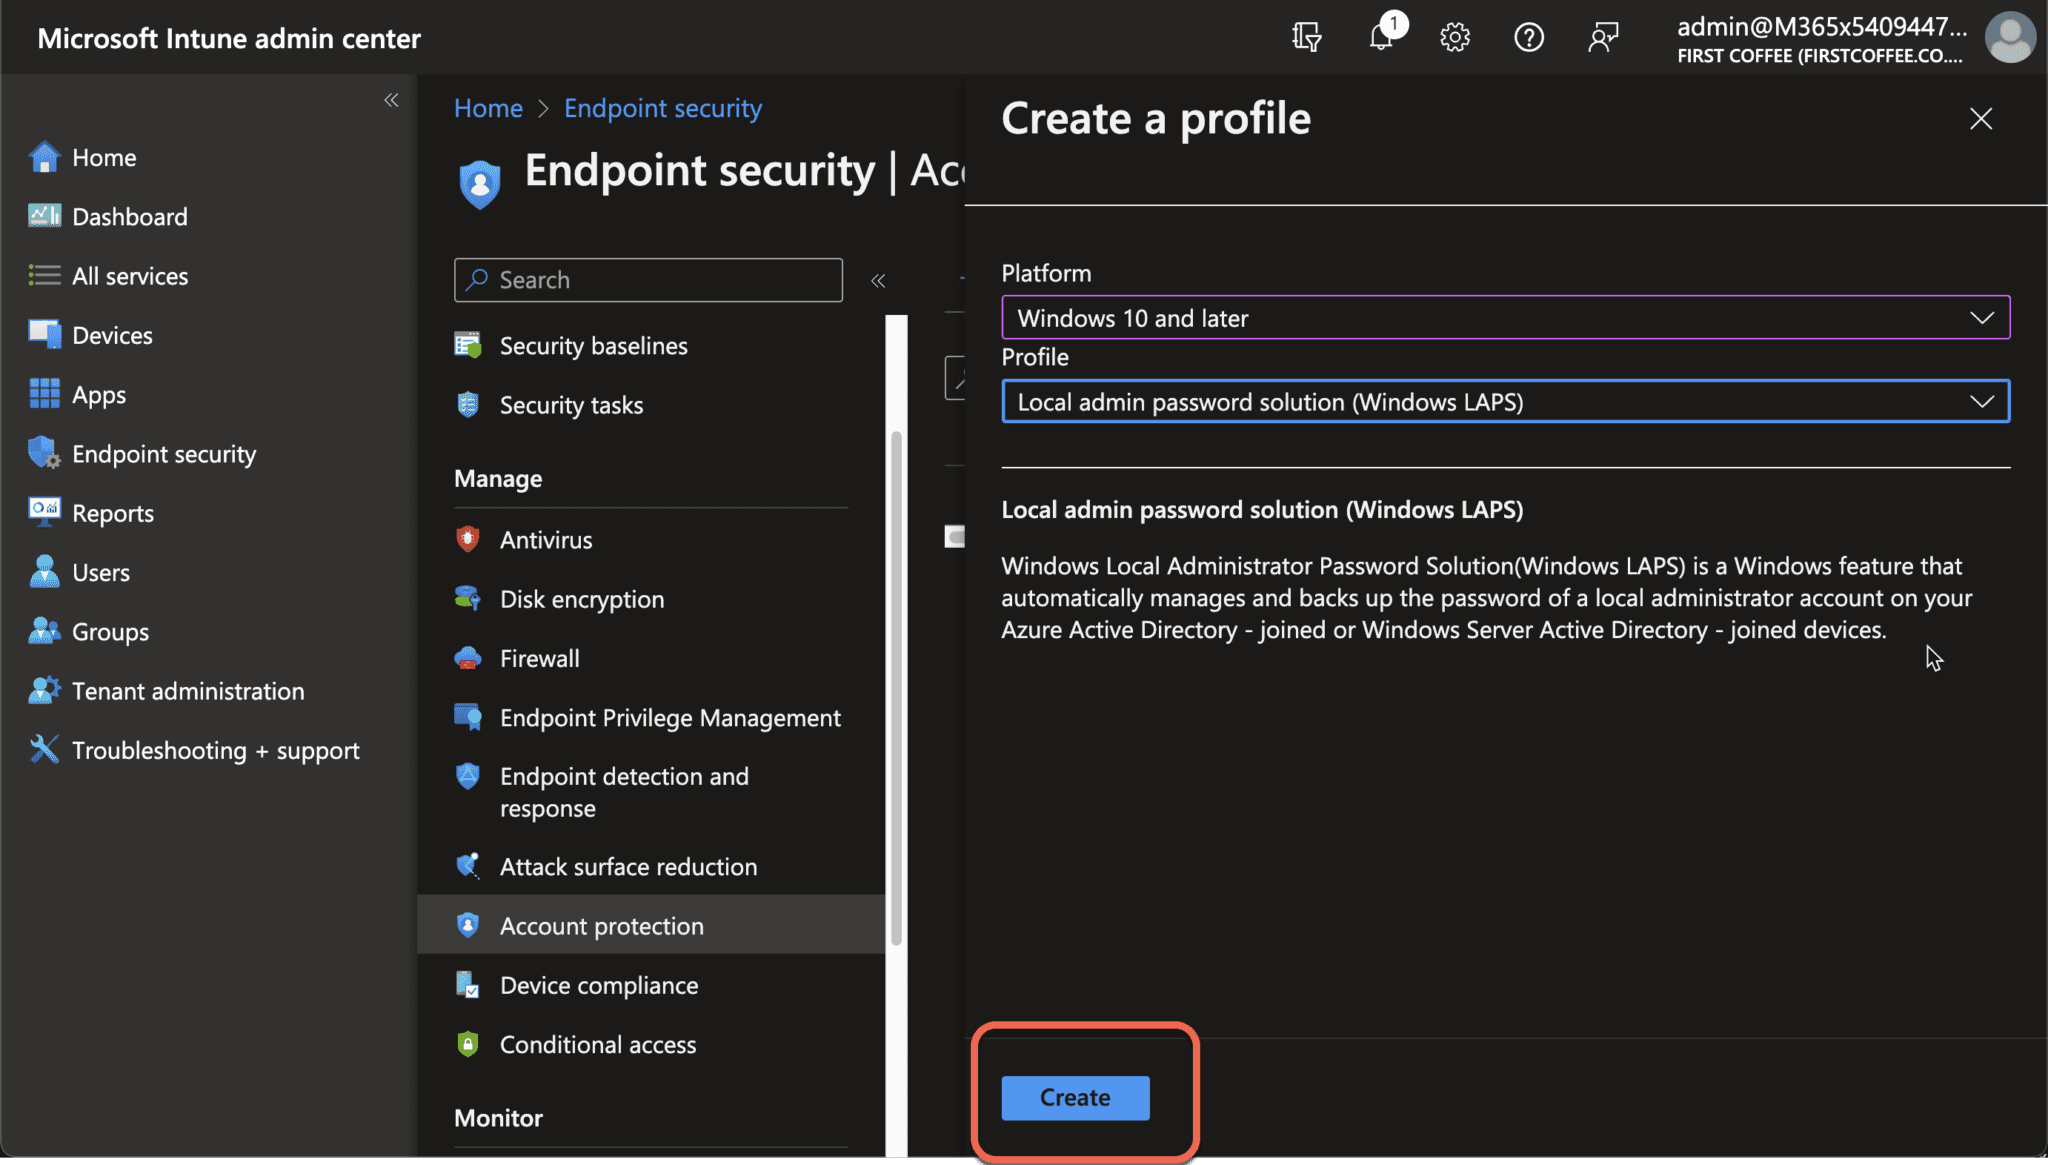The height and width of the screenshot is (1165, 2048).
Task: Open the Firewall settings
Action: [539, 658]
